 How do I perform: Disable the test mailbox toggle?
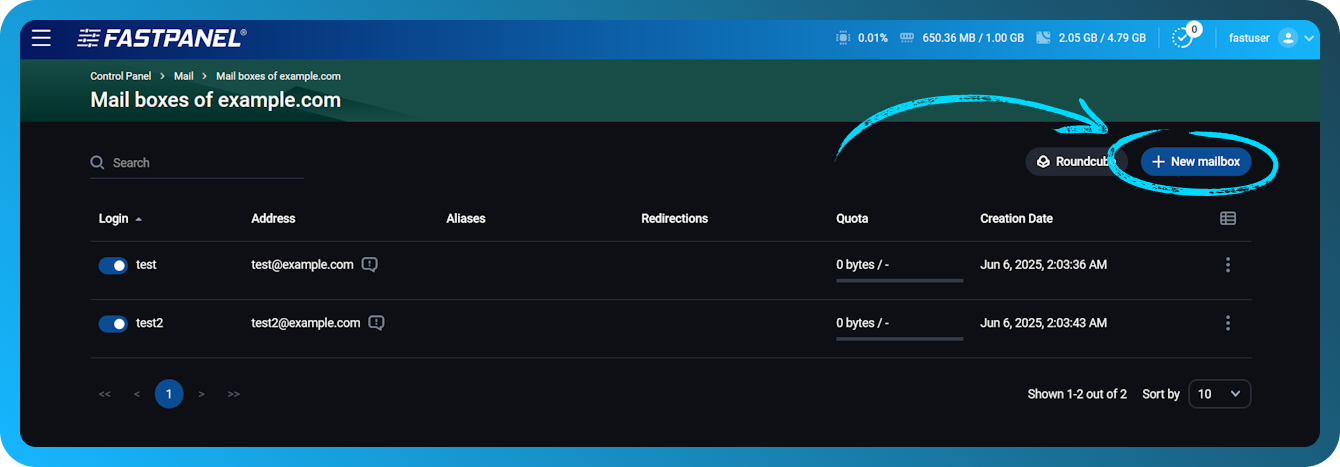click(113, 265)
